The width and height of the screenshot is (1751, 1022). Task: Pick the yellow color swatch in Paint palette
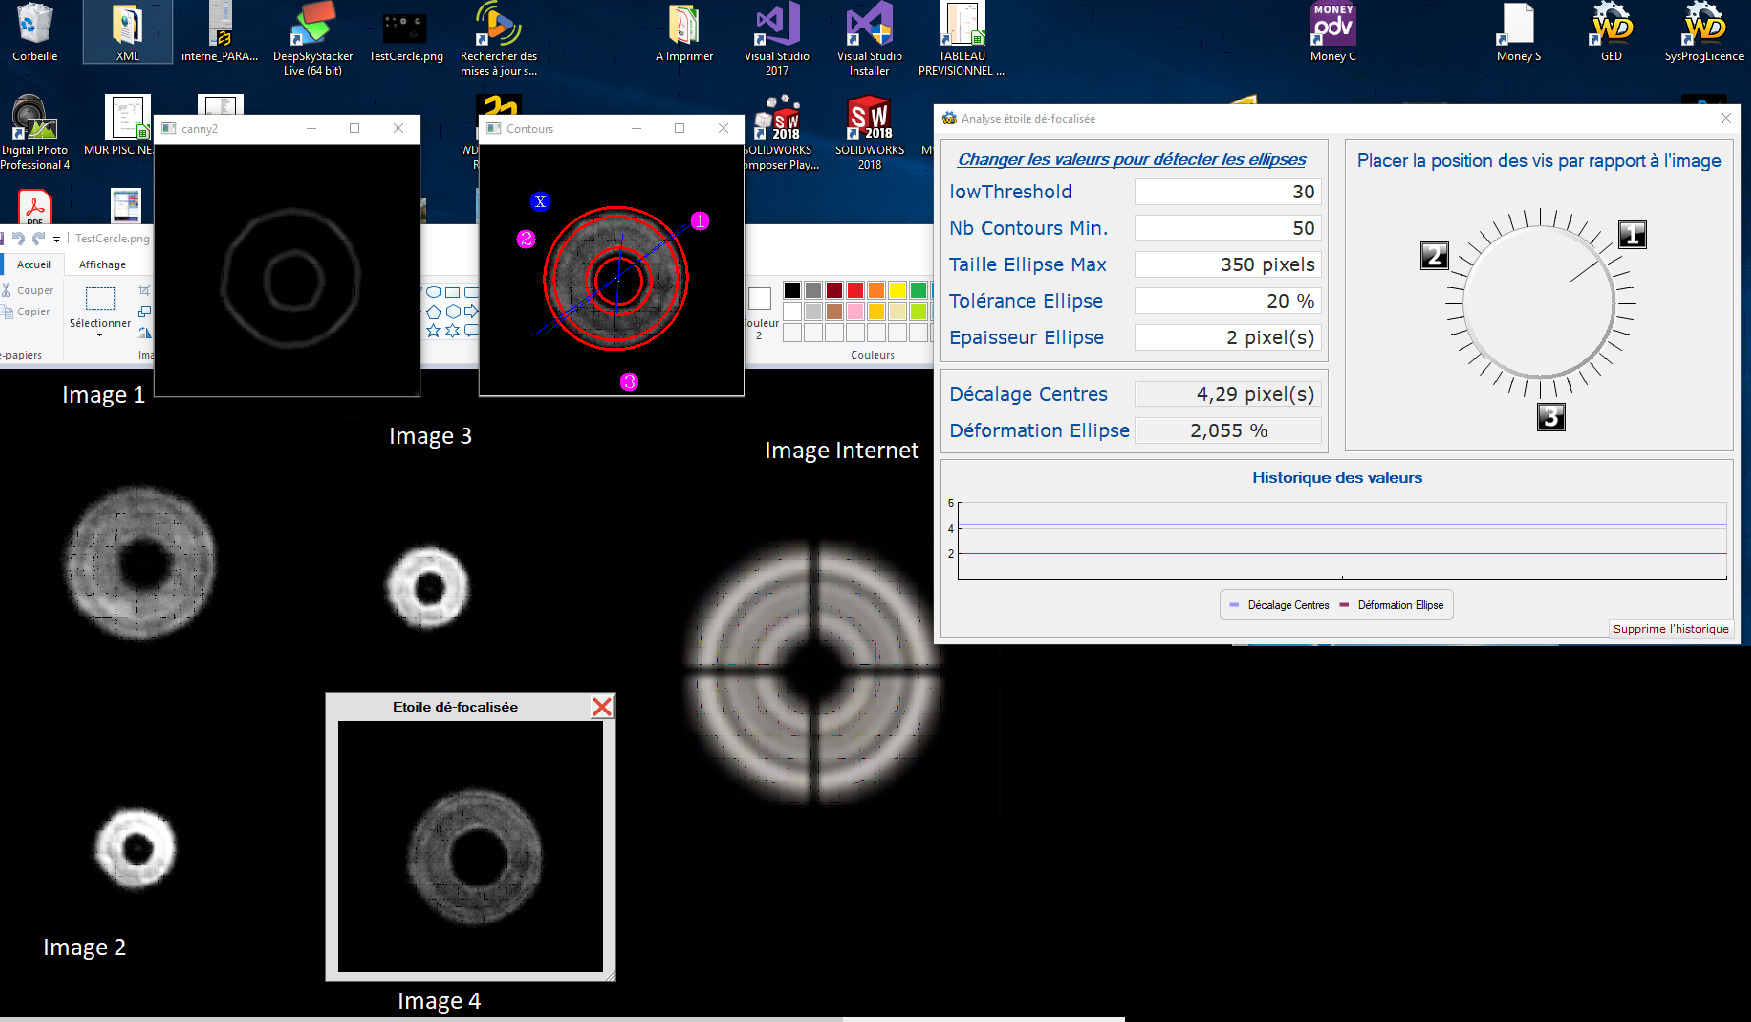(x=897, y=290)
